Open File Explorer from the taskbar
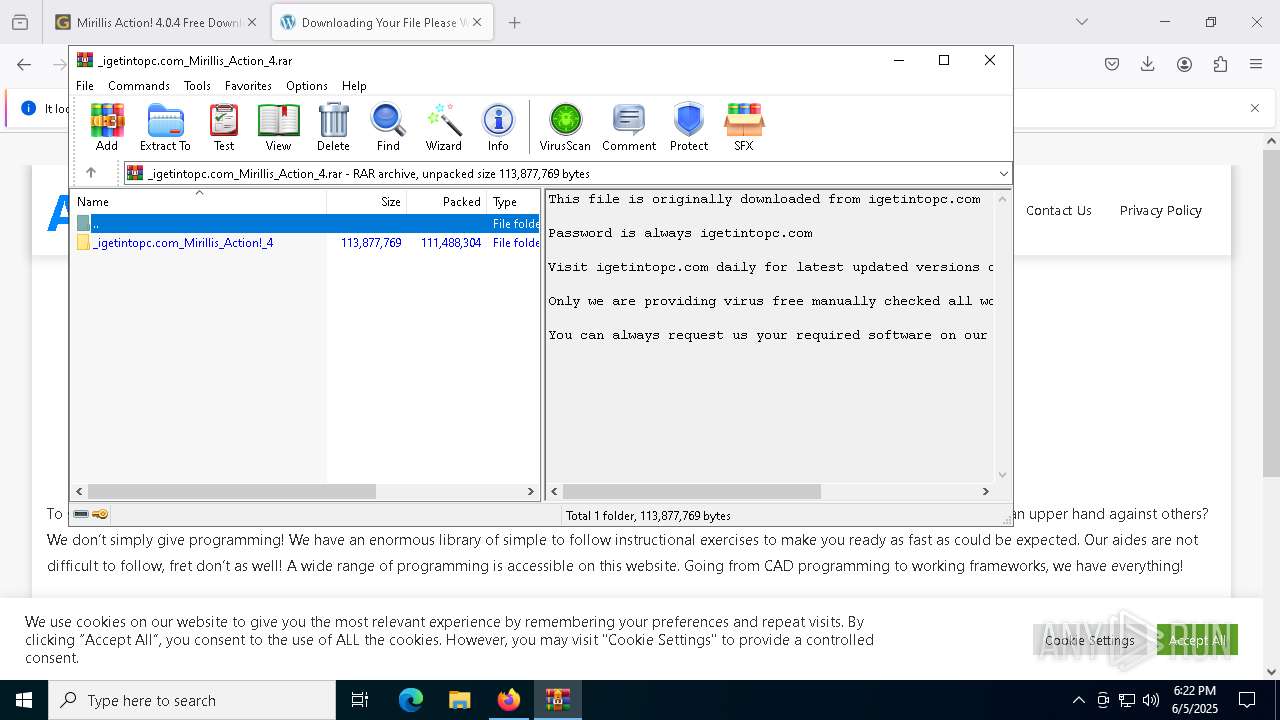The image size is (1280, 720). 460,700
